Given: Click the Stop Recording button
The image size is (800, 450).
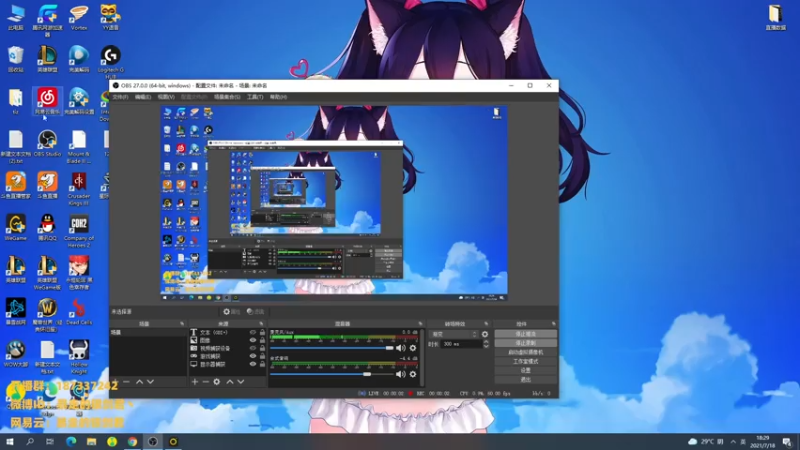Looking at the screenshot, I should pos(526,343).
